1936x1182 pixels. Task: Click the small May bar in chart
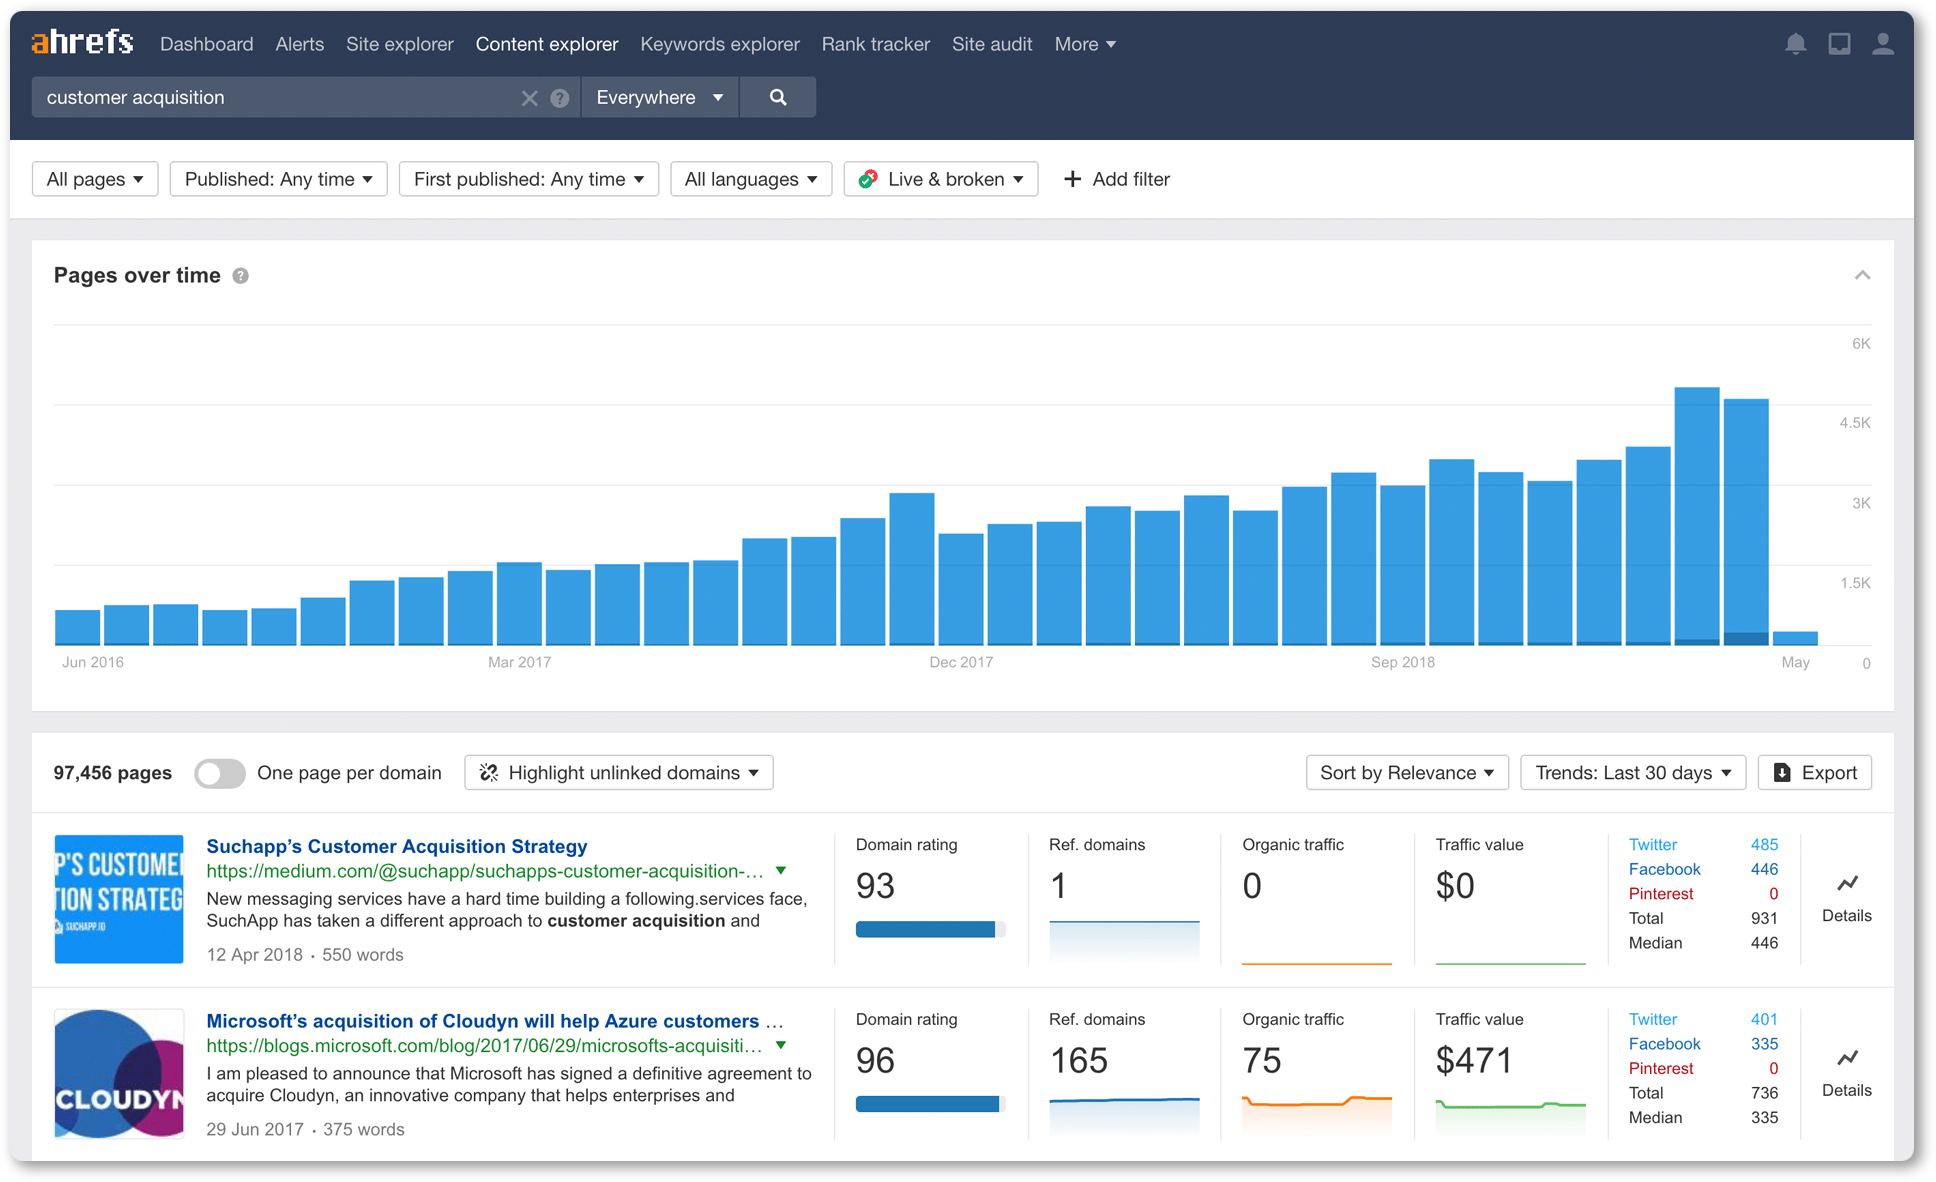click(1795, 638)
